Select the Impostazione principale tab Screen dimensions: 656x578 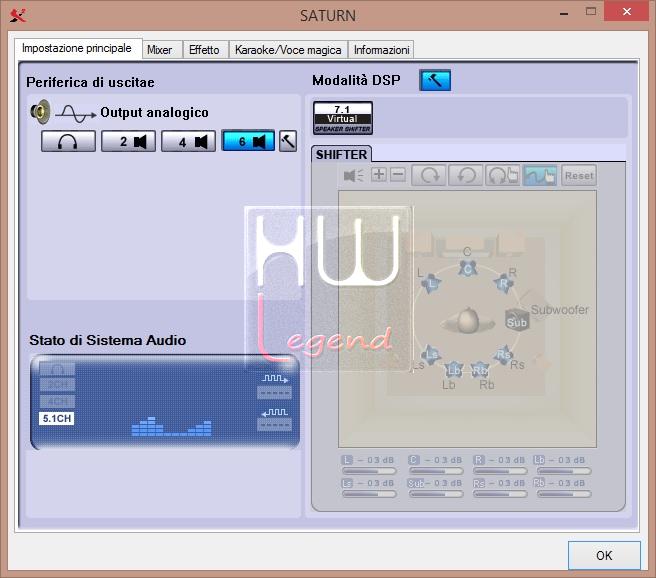[x=77, y=48]
